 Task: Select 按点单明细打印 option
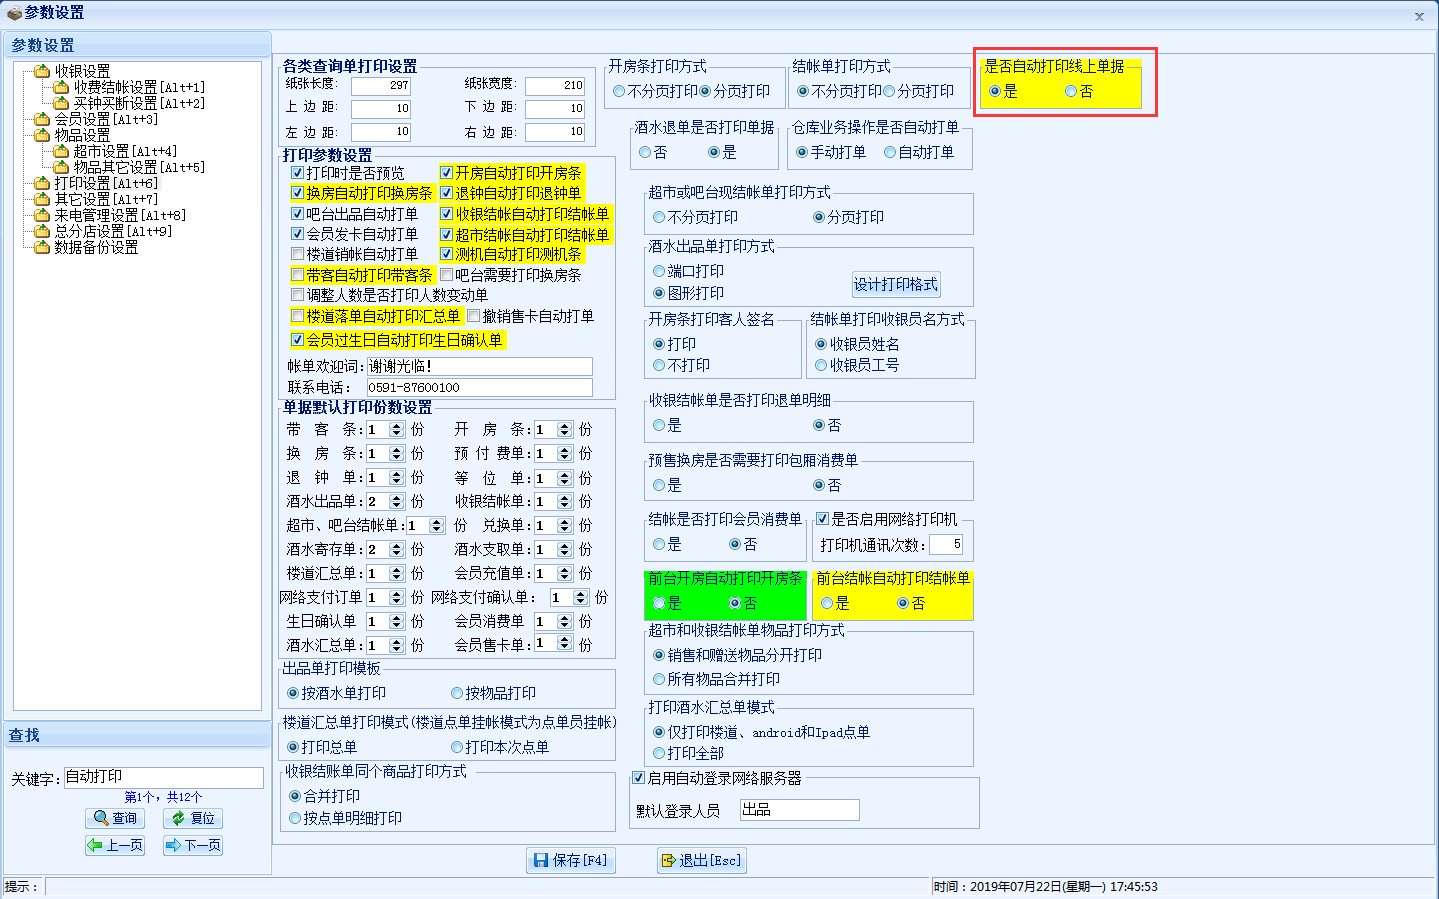click(295, 818)
